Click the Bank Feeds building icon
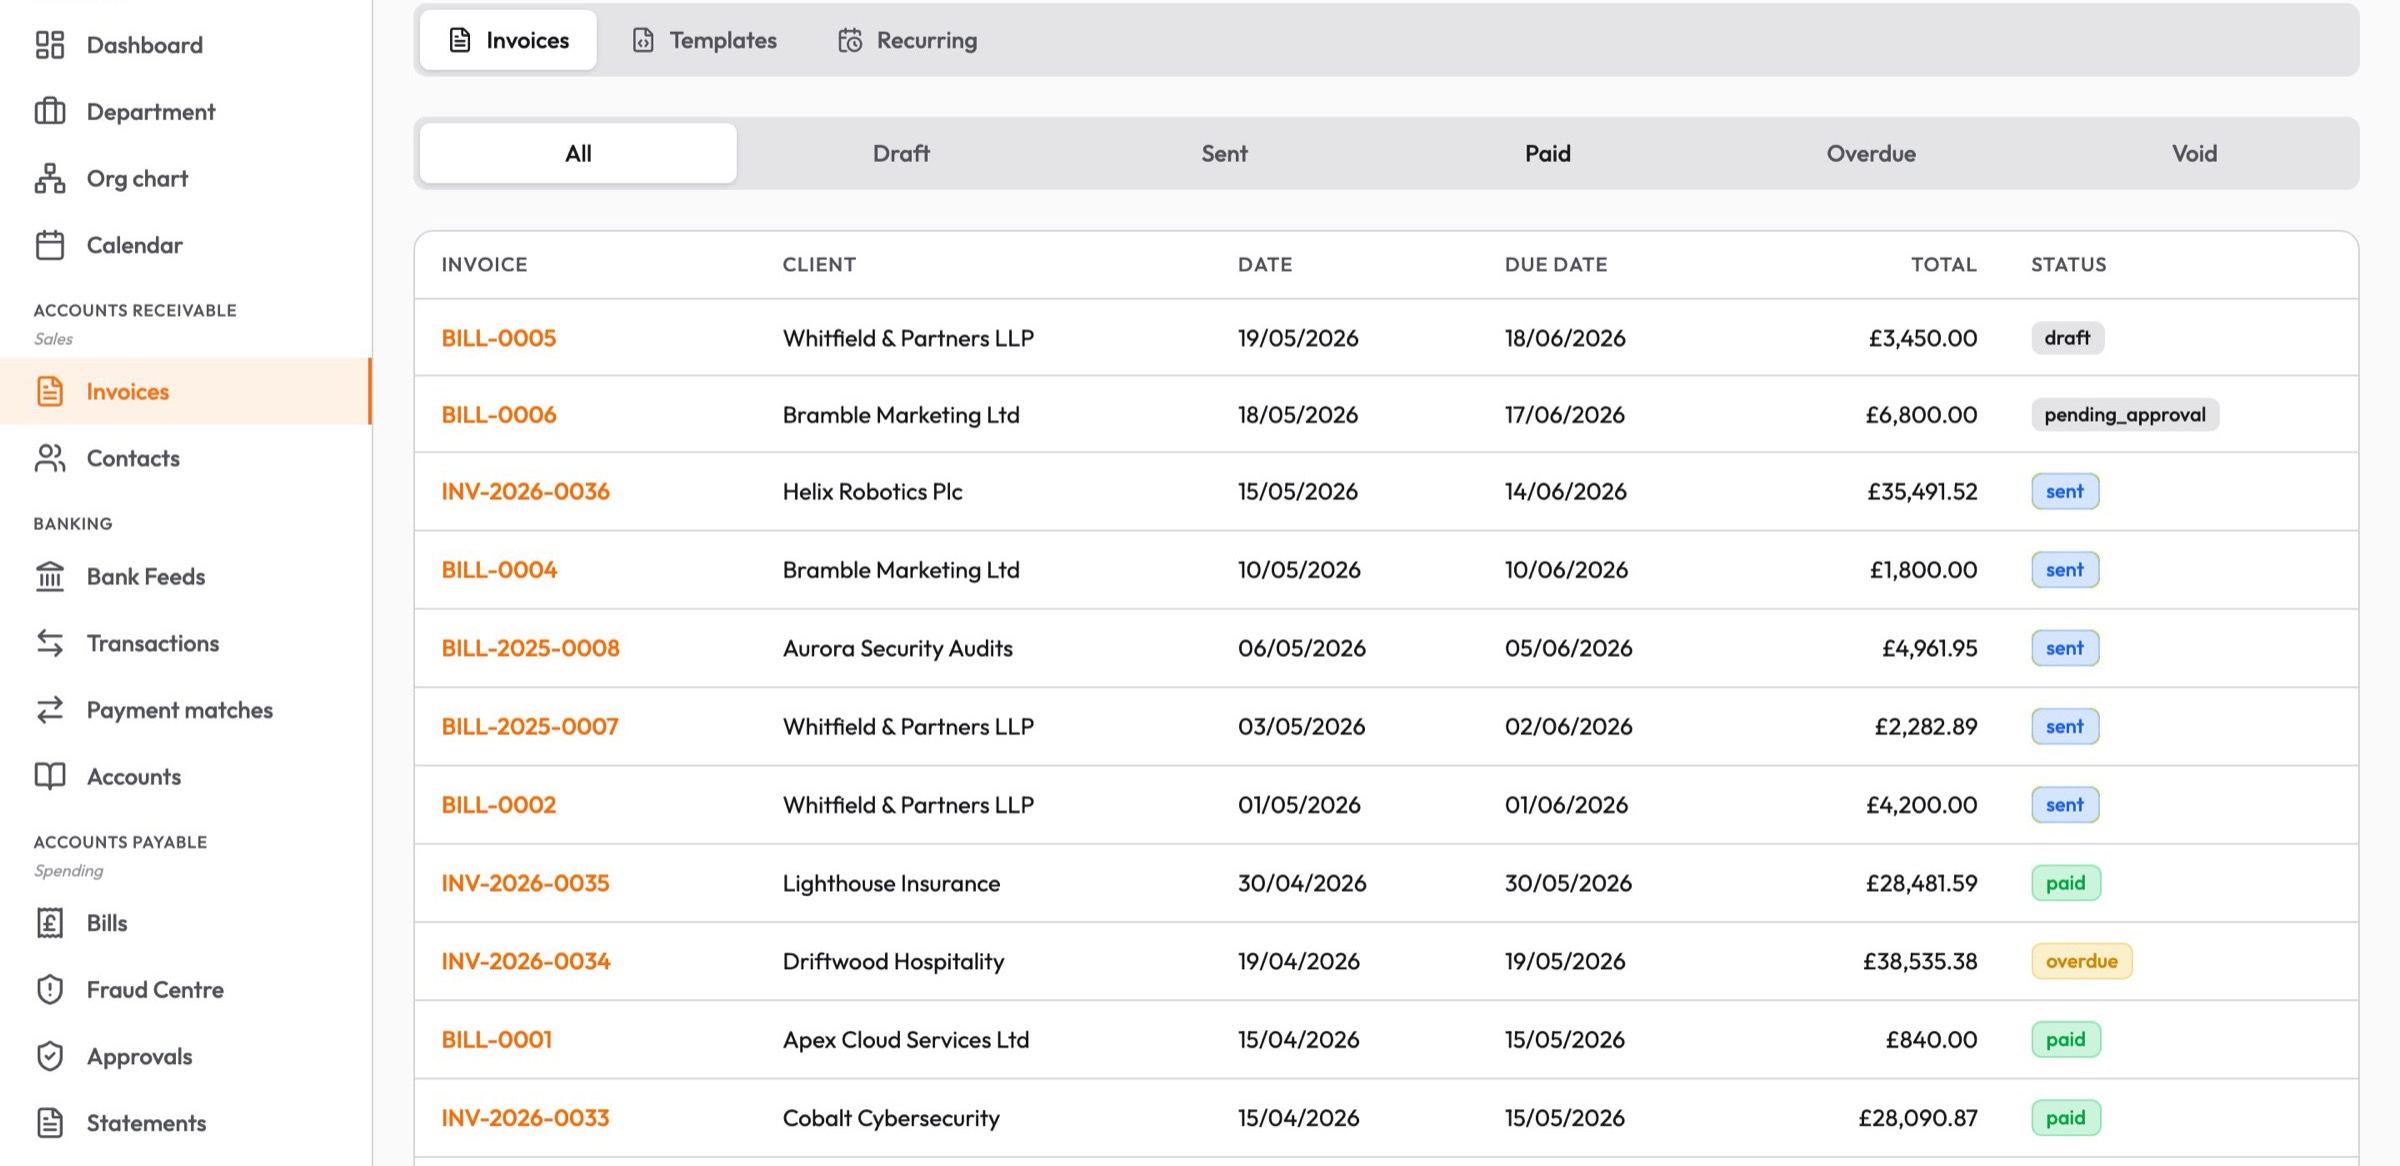The height and width of the screenshot is (1166, 2400). click(50, 576)
